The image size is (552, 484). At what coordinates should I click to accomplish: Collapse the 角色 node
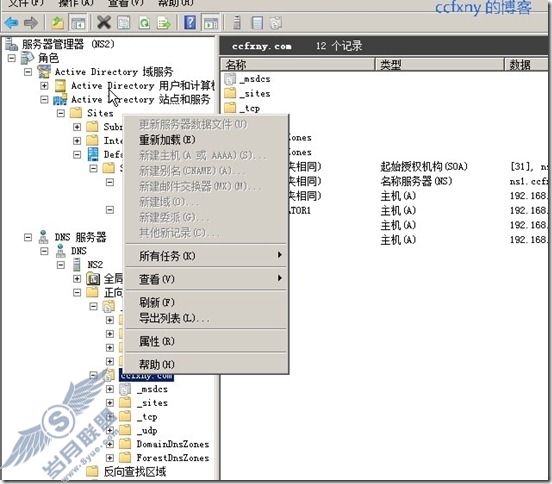tap(12, 58)
